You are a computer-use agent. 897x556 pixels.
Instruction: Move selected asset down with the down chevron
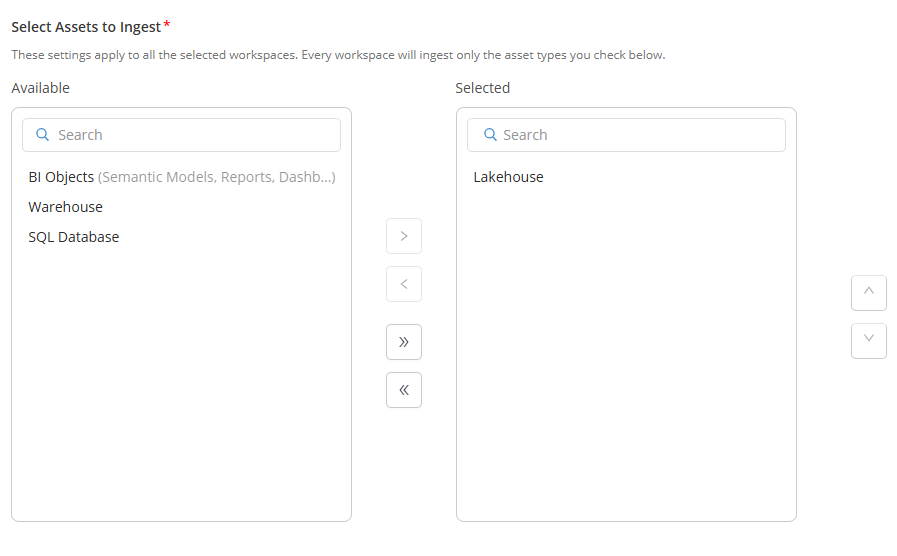[868, 341]
